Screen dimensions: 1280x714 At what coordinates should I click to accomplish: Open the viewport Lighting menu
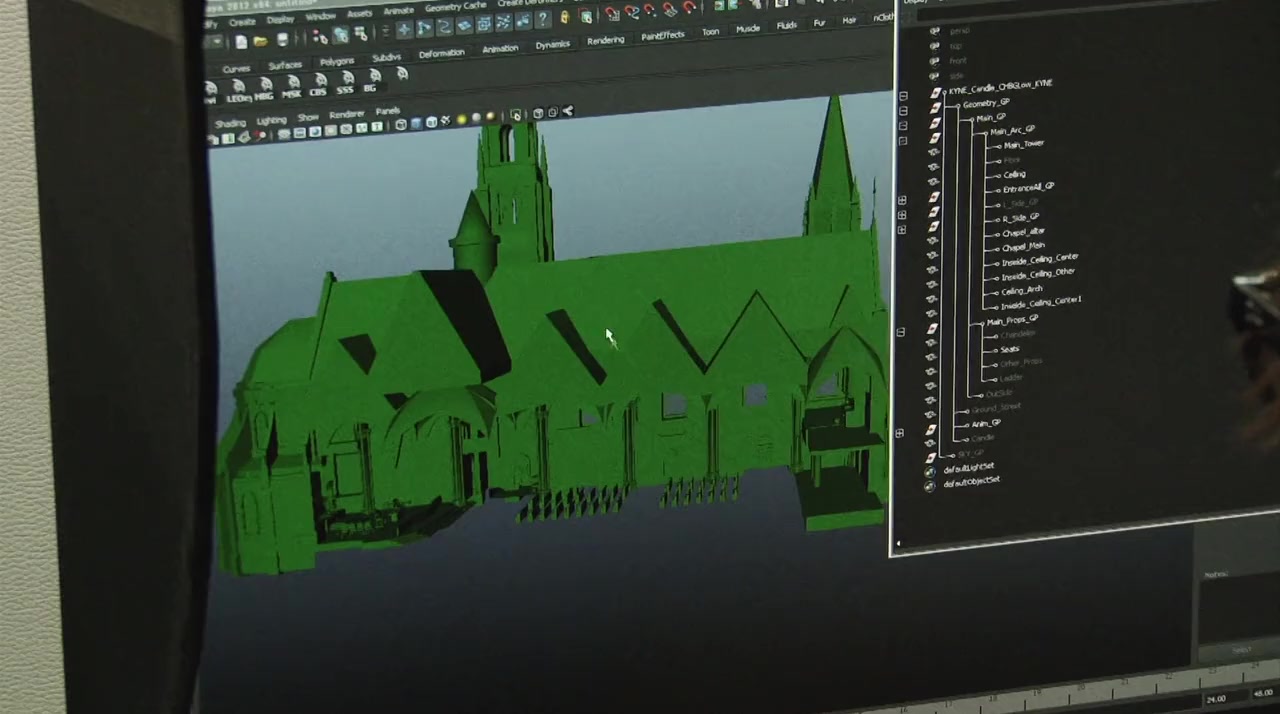pyautogui.click(x=271, y=120)
